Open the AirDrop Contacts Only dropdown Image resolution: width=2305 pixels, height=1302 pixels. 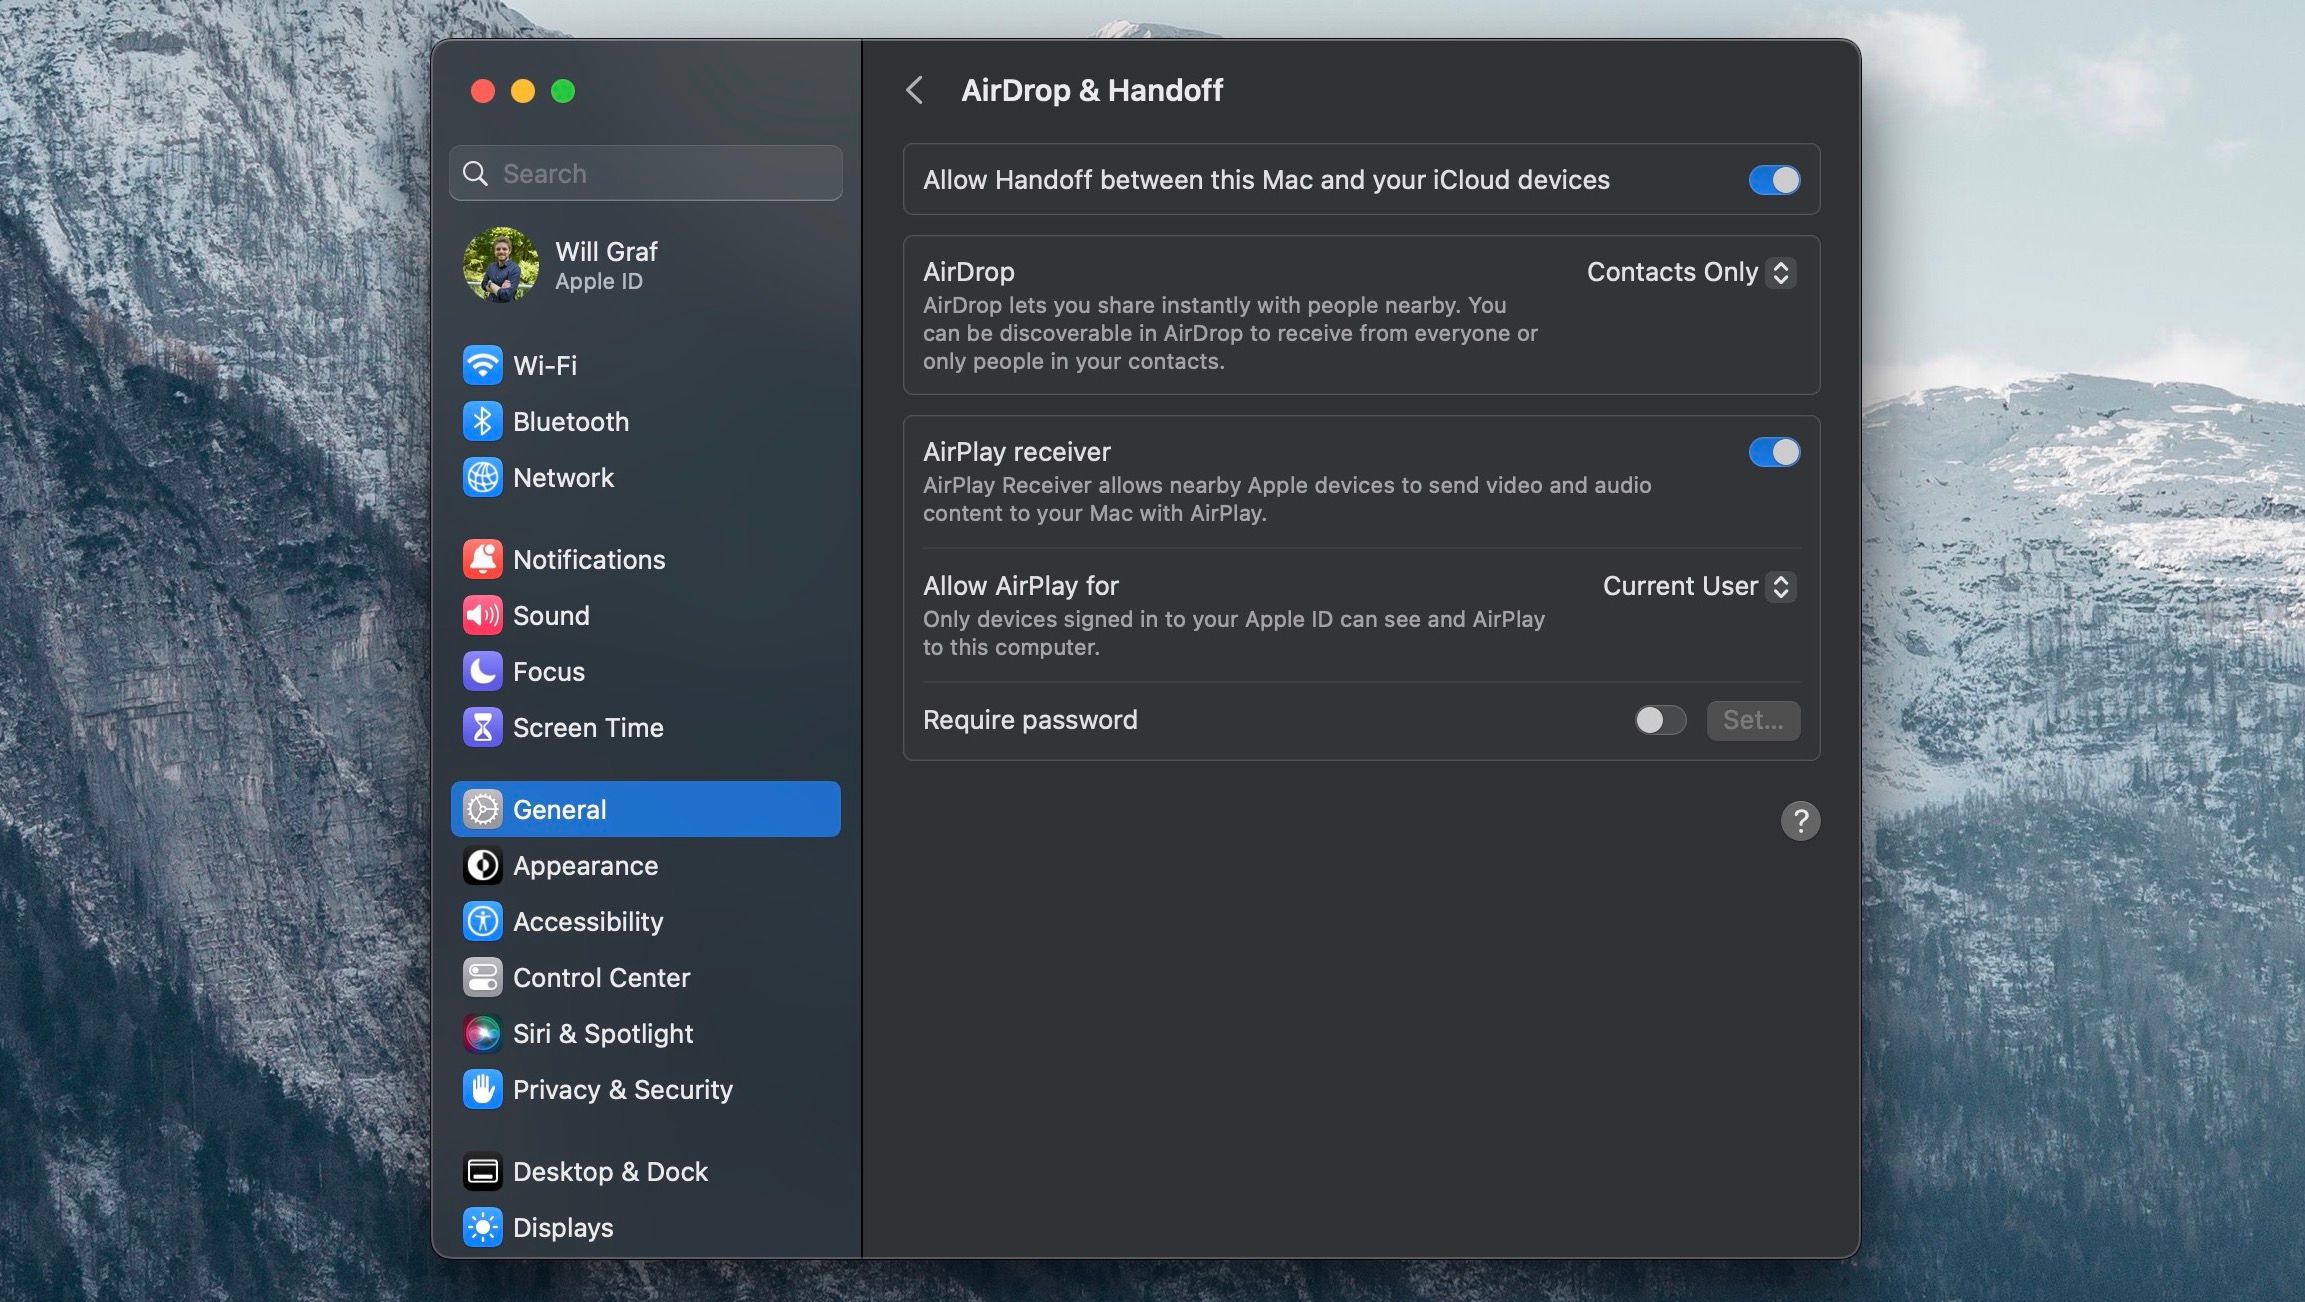coord(1690,272)
